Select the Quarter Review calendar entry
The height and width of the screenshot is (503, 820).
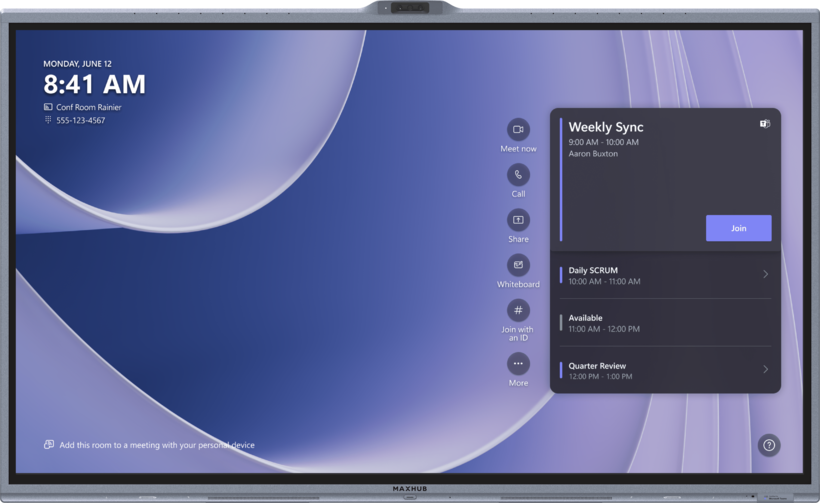(665, 370)
